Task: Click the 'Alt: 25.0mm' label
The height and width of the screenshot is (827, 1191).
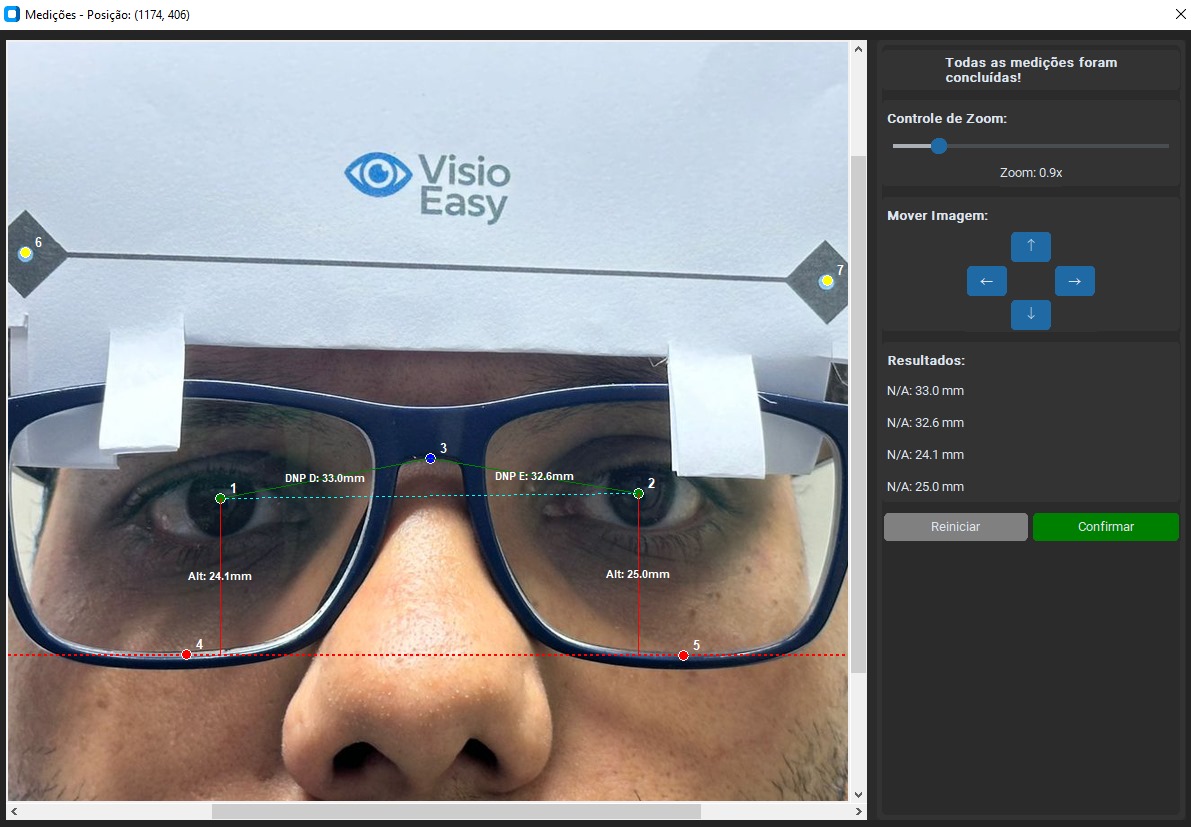Action: pos(637,574)
